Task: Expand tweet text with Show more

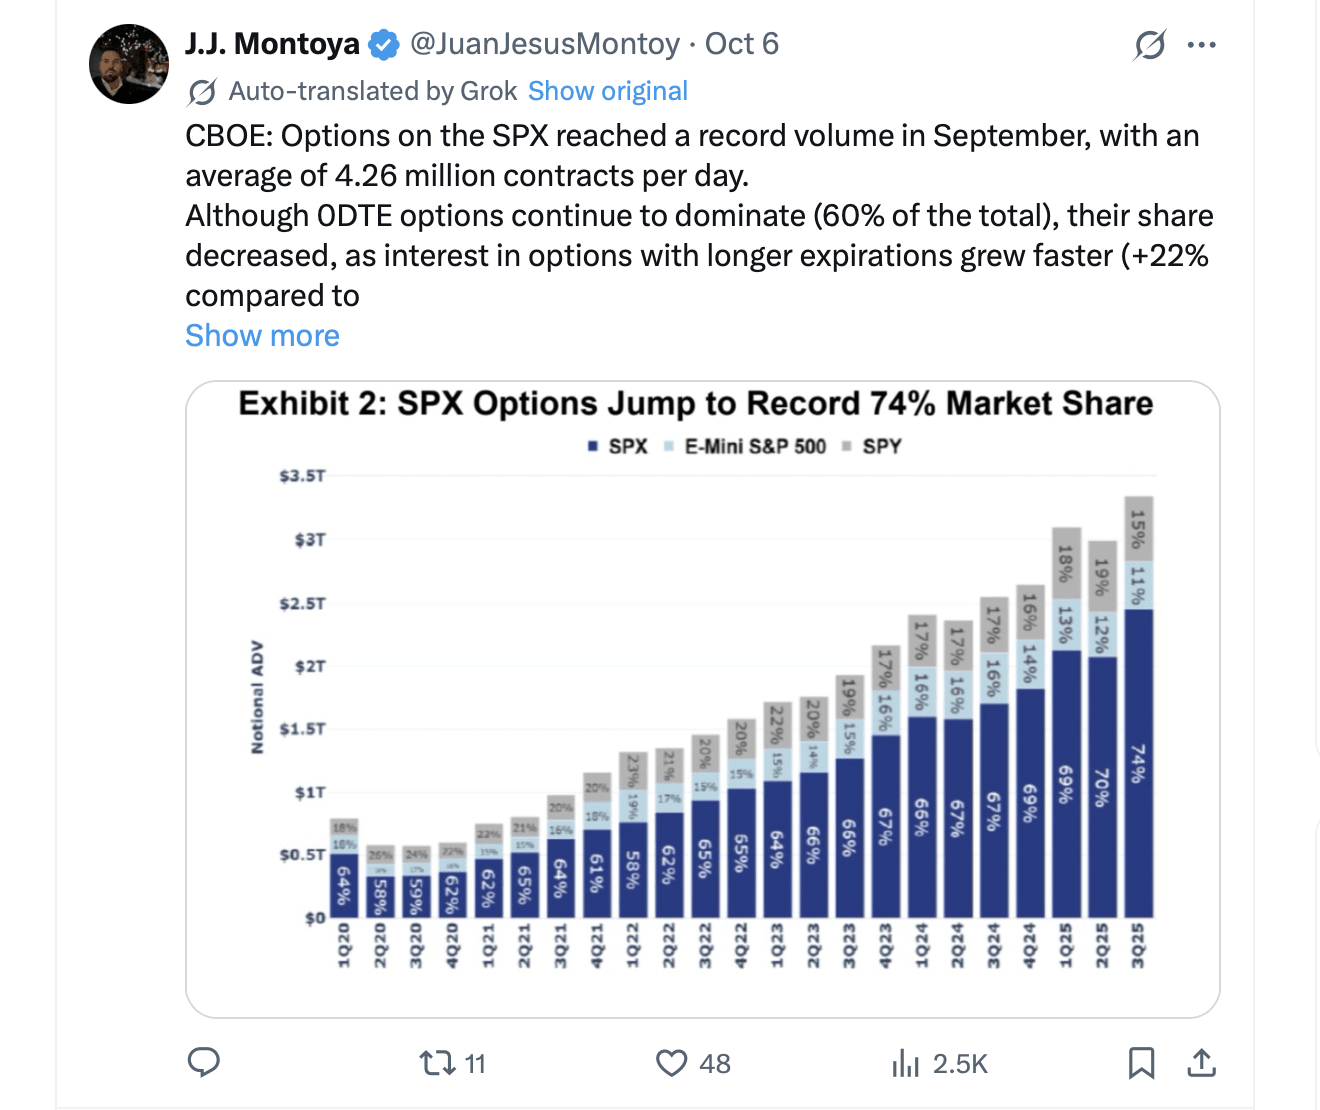Action: (x=262, y=336)
